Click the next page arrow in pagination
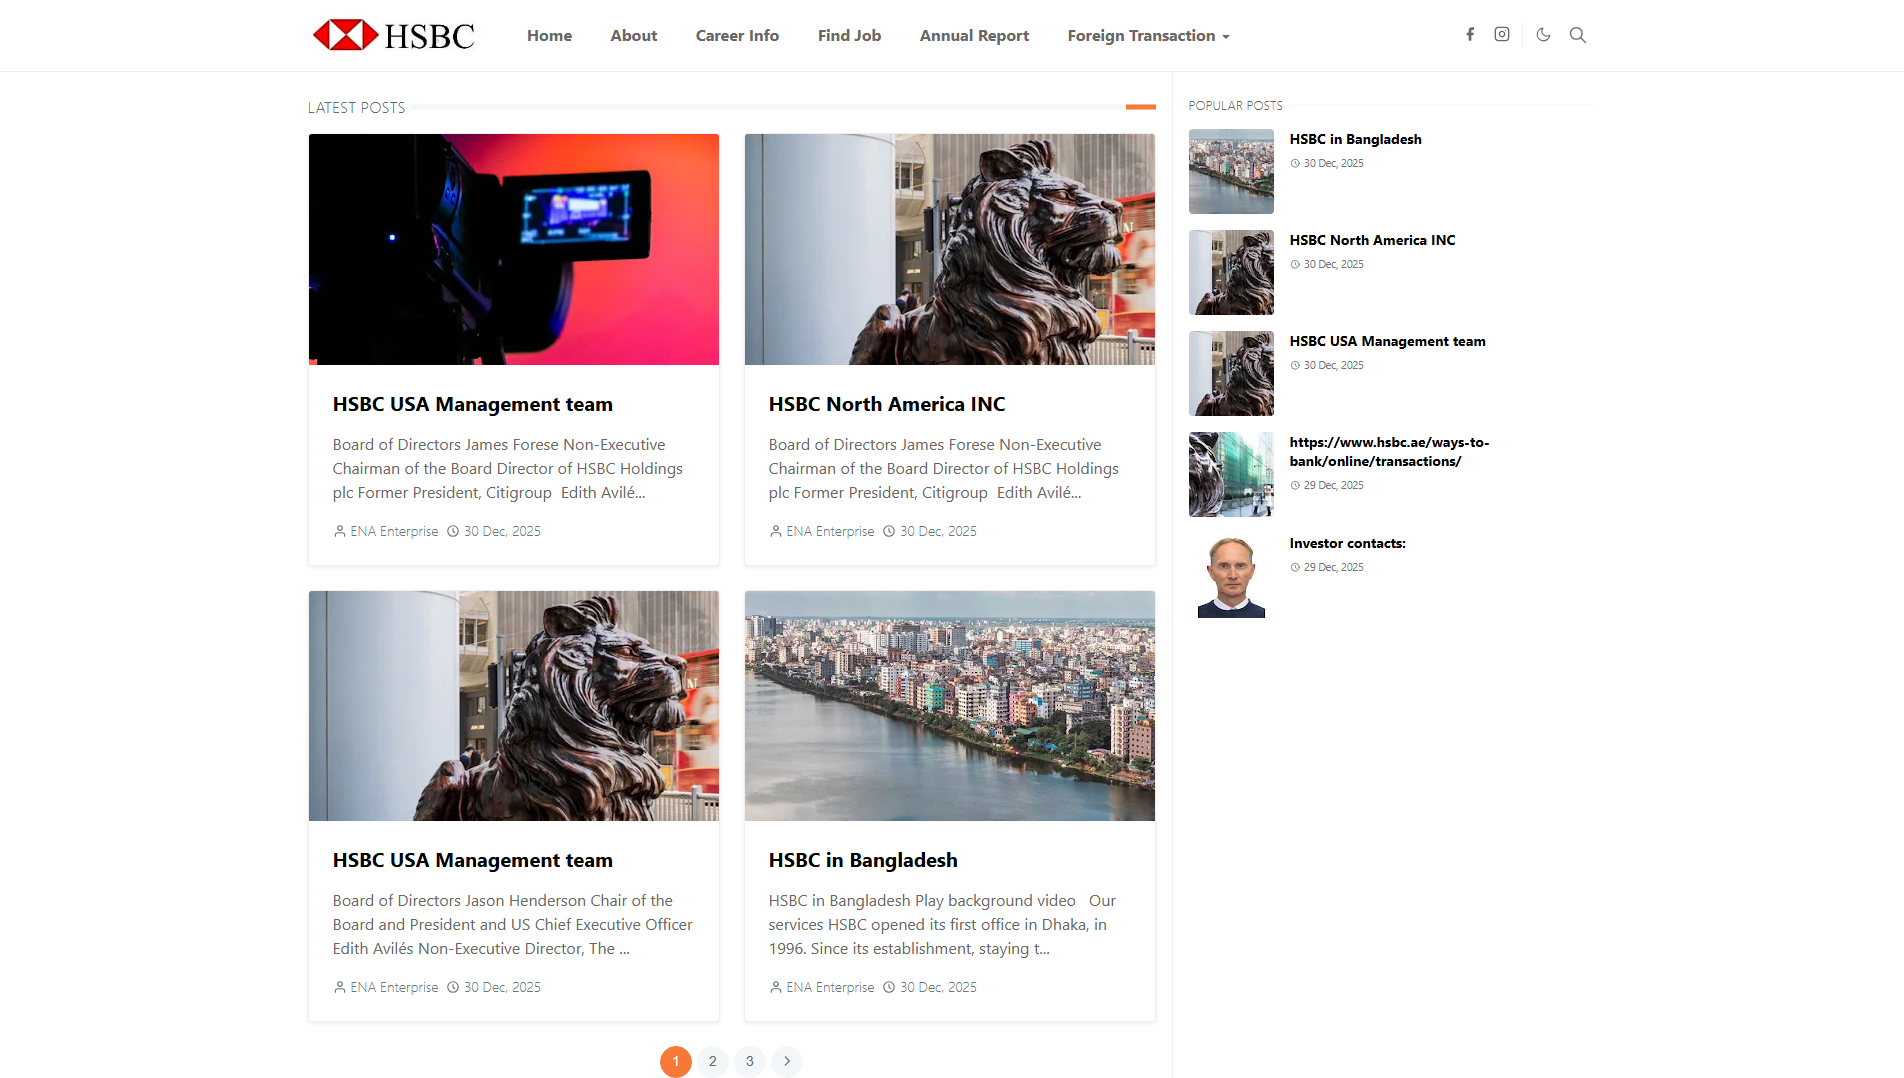 (x=787, y=1061)
